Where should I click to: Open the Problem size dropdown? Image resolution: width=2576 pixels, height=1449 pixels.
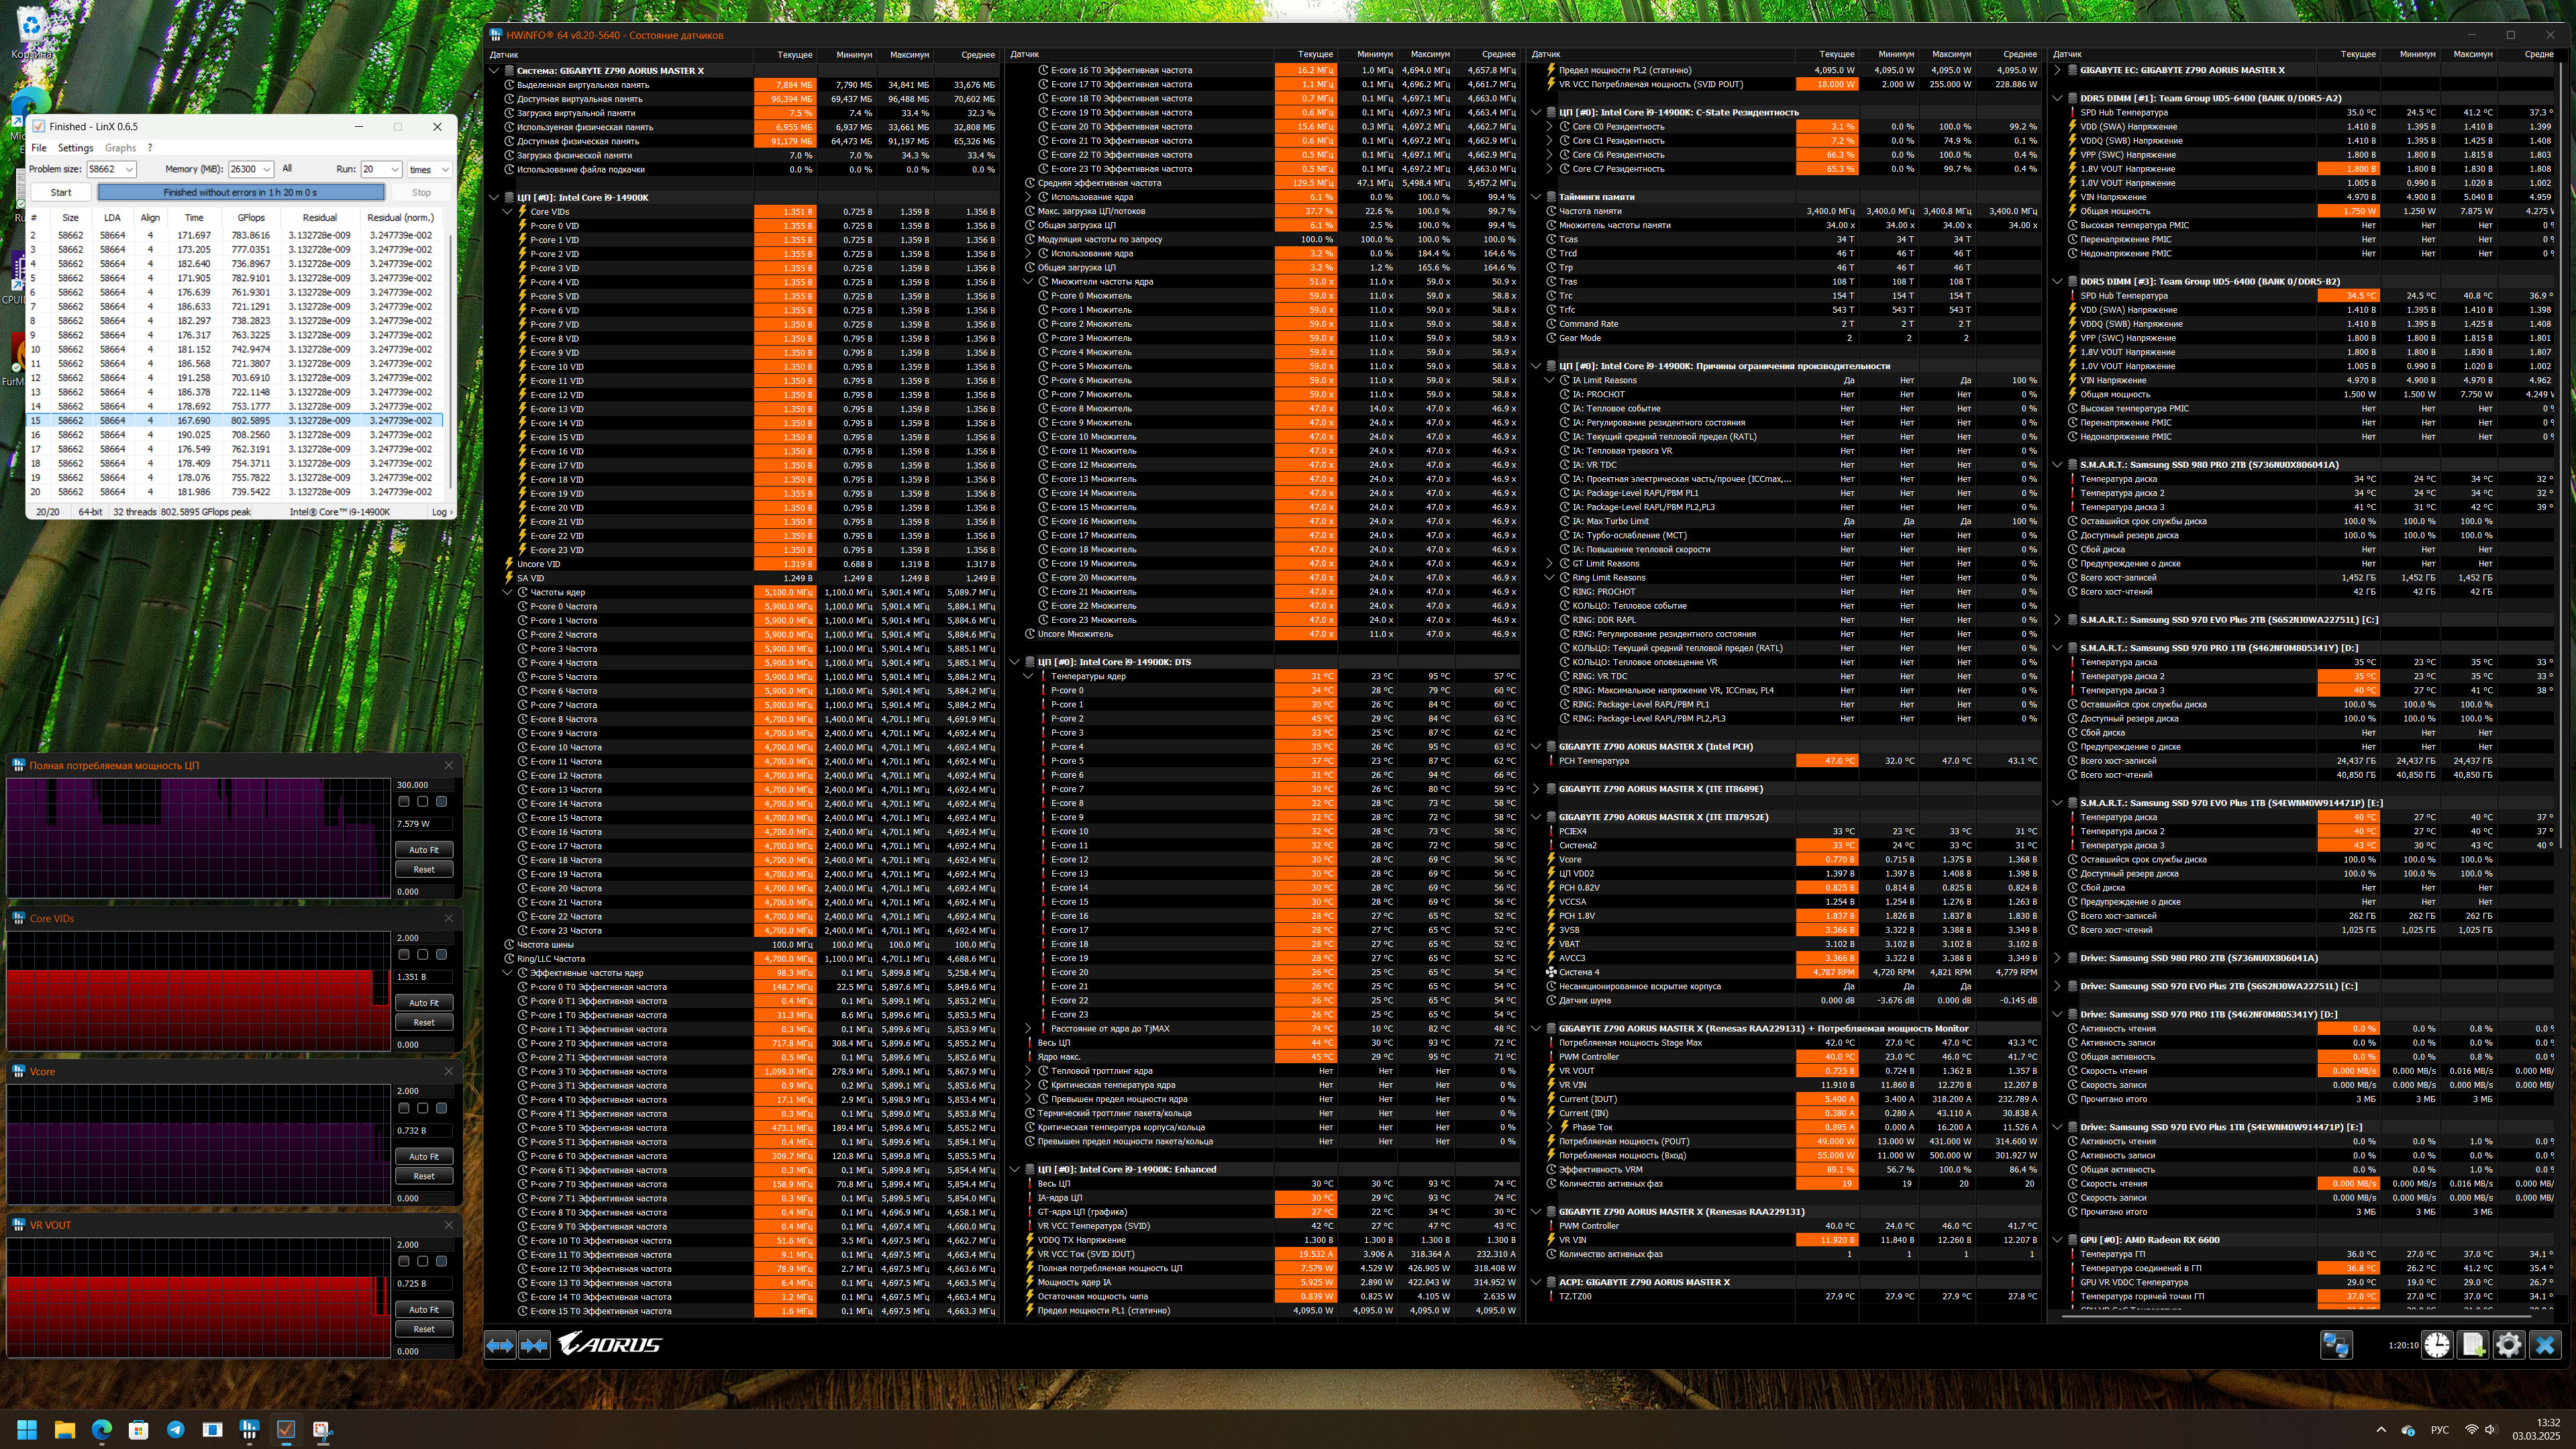point(129,169)
